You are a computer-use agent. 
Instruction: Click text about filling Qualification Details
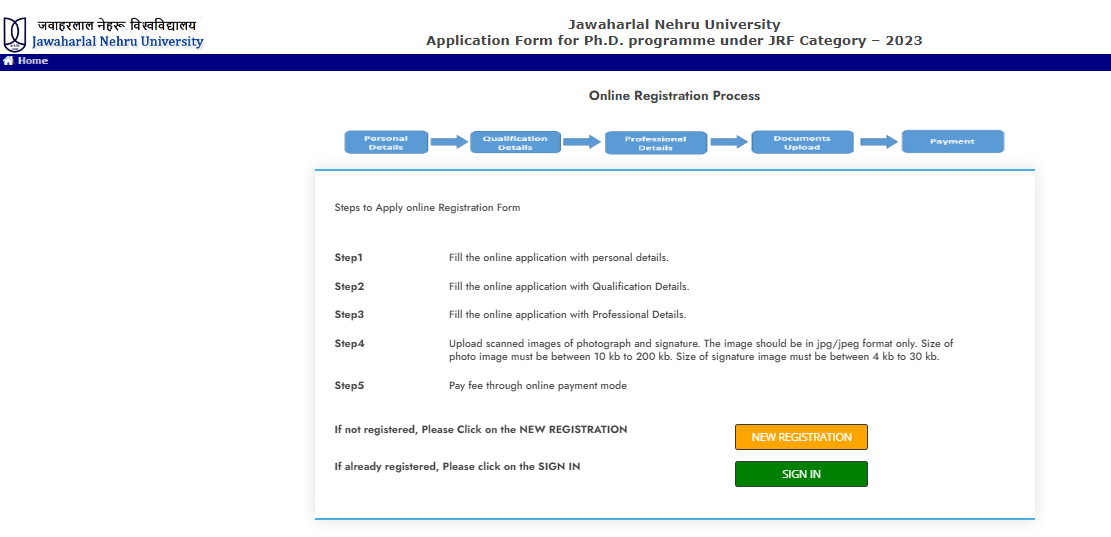569,286
